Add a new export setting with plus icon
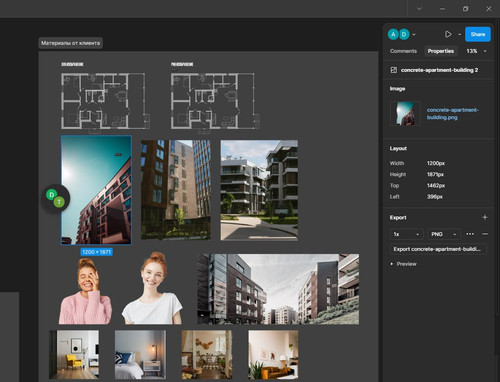The height and width of the screenshot is (382, 500). (485, 217)
